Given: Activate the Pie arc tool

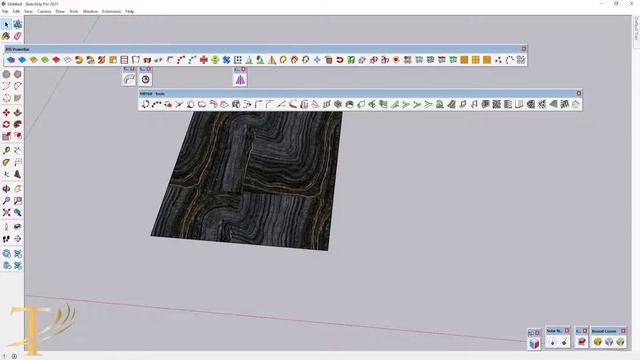Looking at the screenshot, I should pos(18,98).
